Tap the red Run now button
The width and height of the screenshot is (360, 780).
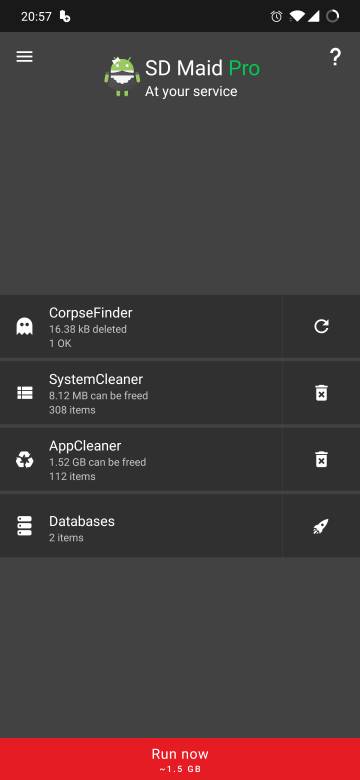point(180,759)
